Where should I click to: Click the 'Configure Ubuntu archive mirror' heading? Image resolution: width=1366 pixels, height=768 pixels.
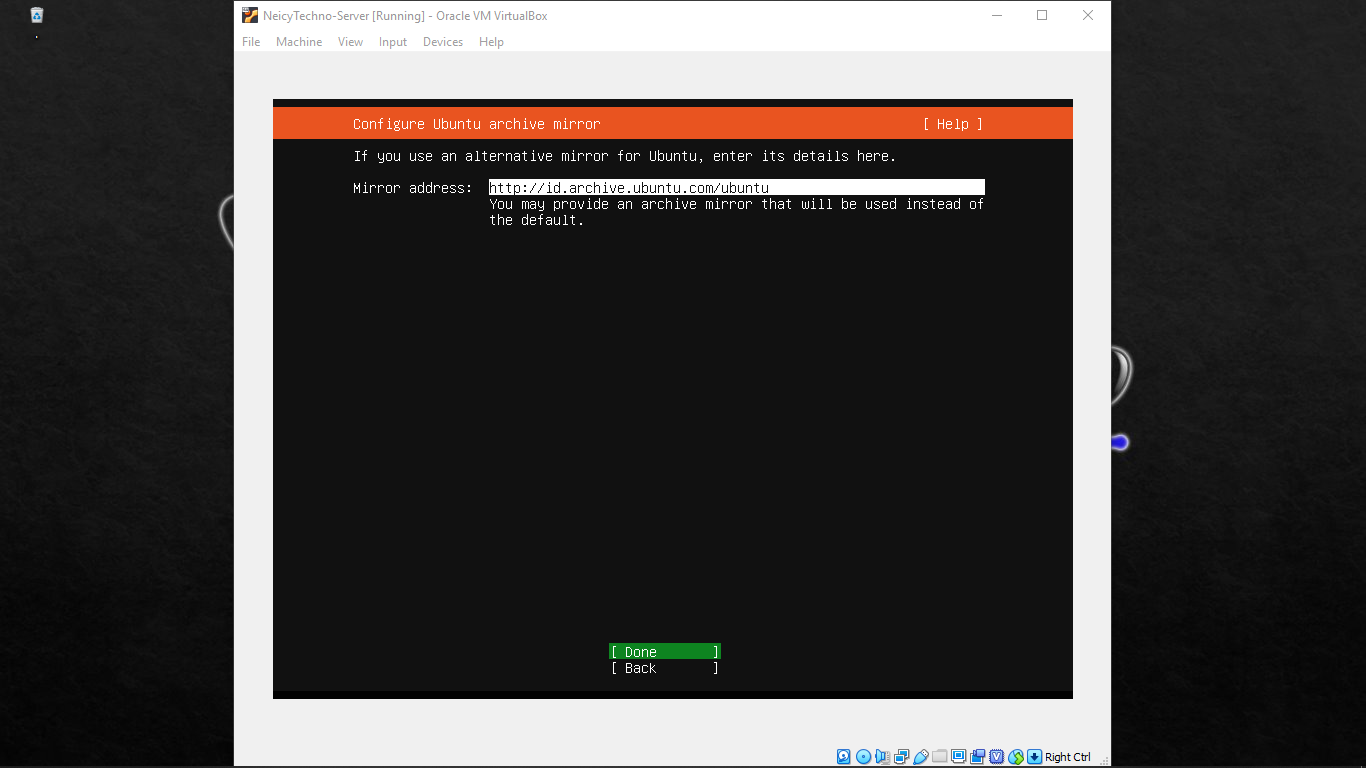(477, 124)
